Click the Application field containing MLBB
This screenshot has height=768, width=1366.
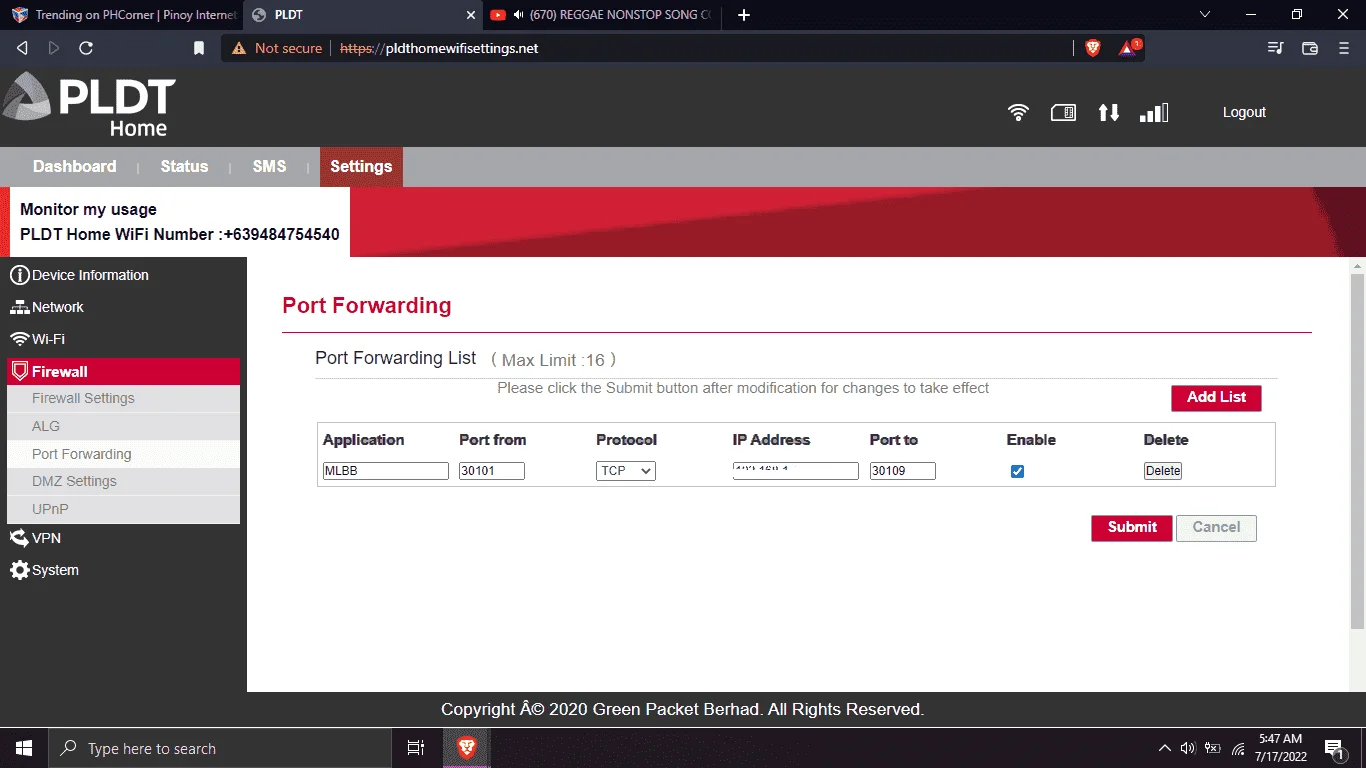(385, 471)
